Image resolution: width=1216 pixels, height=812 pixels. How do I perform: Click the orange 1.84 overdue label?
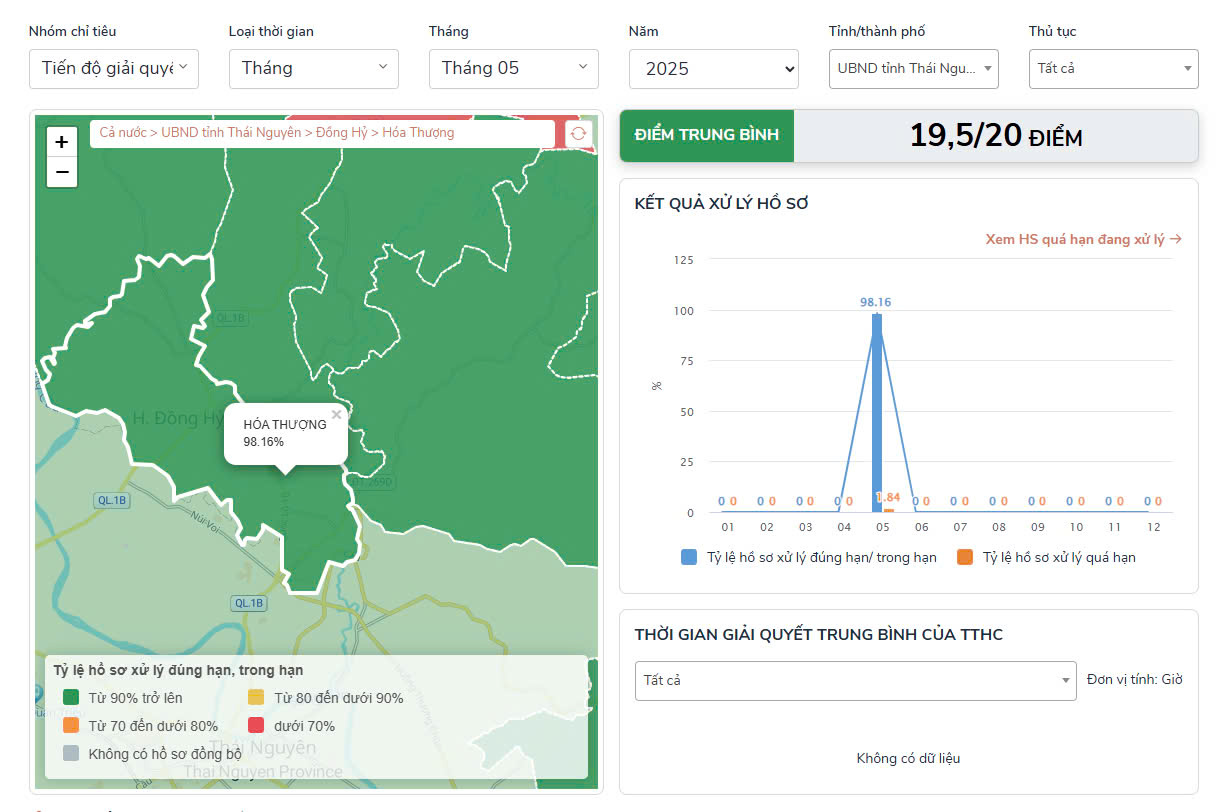pos(889,497)
